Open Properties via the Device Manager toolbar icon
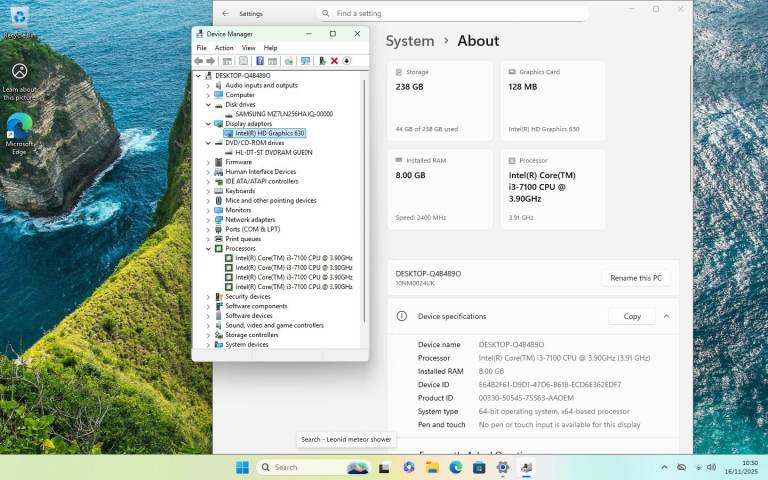The width and height of the screenshot is (768, 480). [243, 61]
